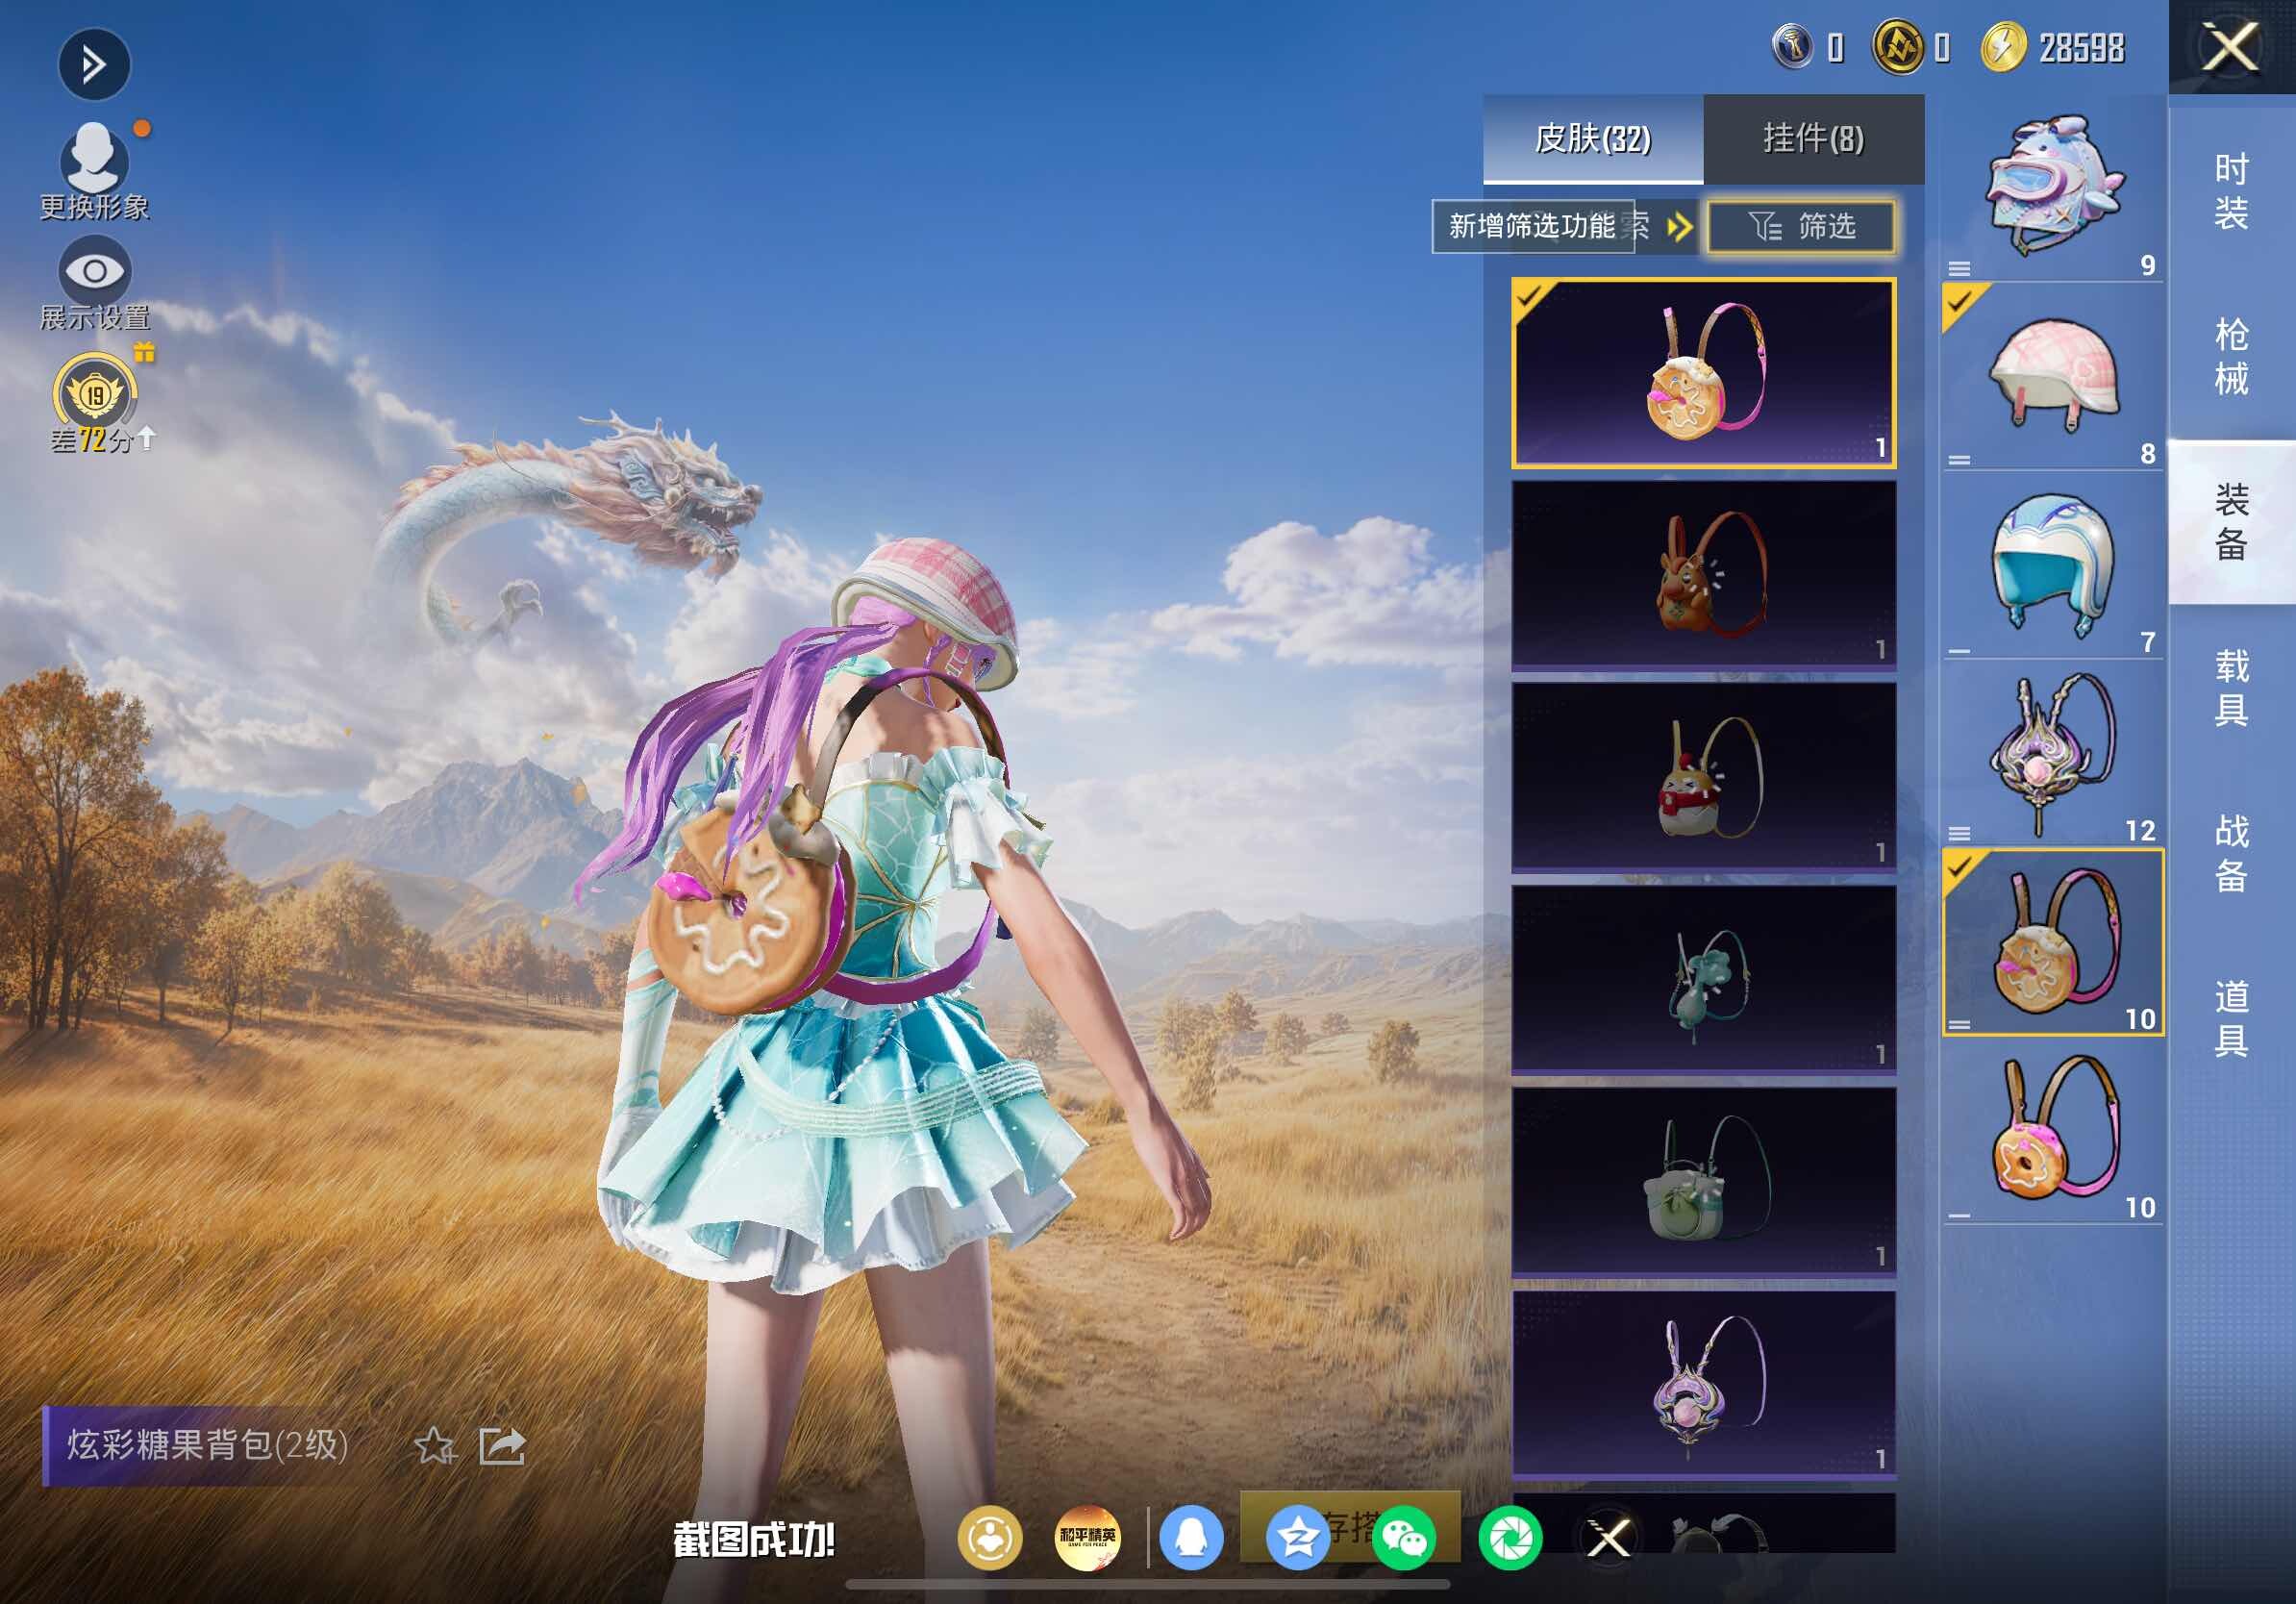Screen dimensions: 2296x1604
Task: Click the lightning coin 28598 balance
Action: [x=2053, y=47]
